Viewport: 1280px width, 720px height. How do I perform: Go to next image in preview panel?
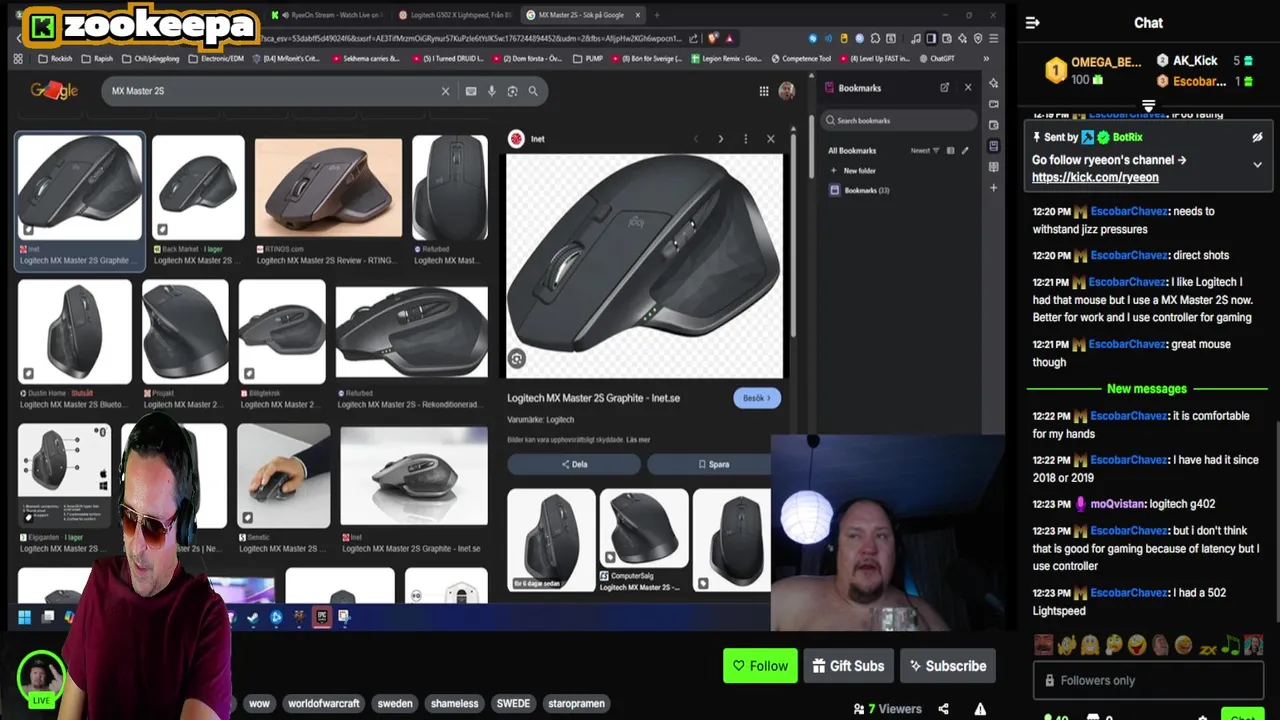pos(720,139)
